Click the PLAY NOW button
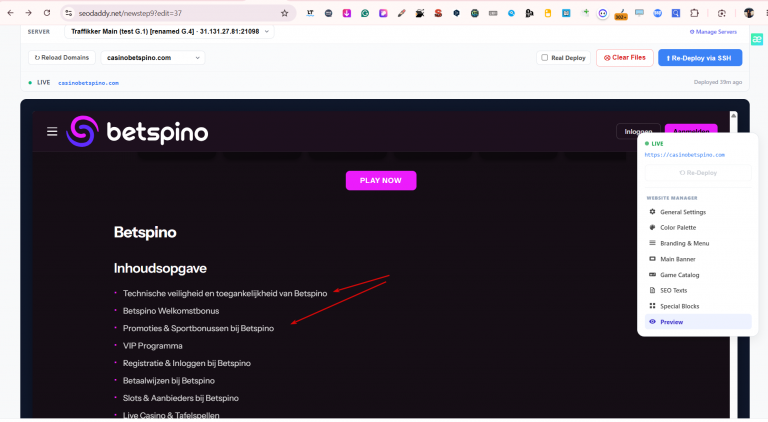The image size is (768, 422). (381, 180)
